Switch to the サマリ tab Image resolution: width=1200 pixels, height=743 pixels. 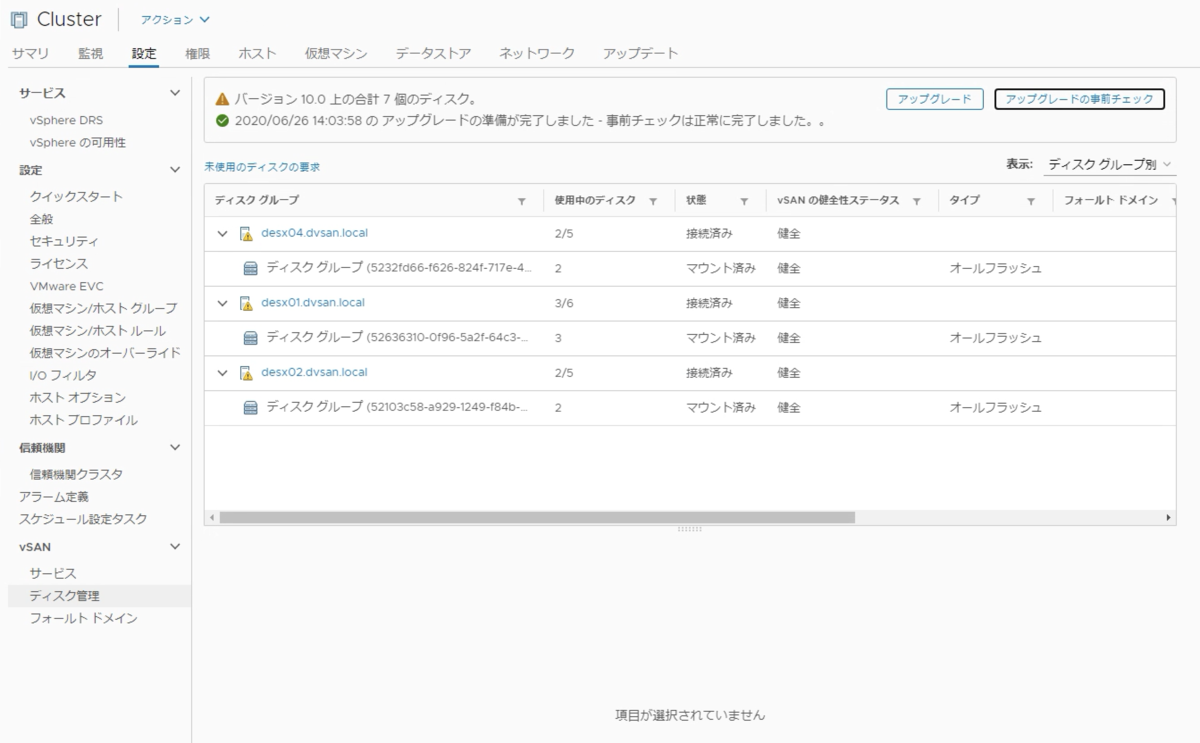(x=30, y=53)
